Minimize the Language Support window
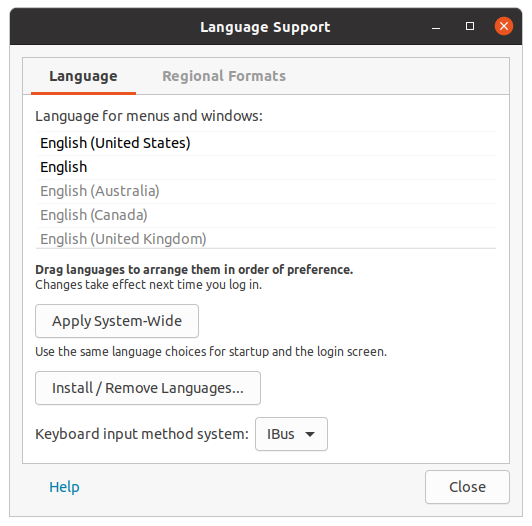Screen dimensions: 532x526 tap(436, 26)
